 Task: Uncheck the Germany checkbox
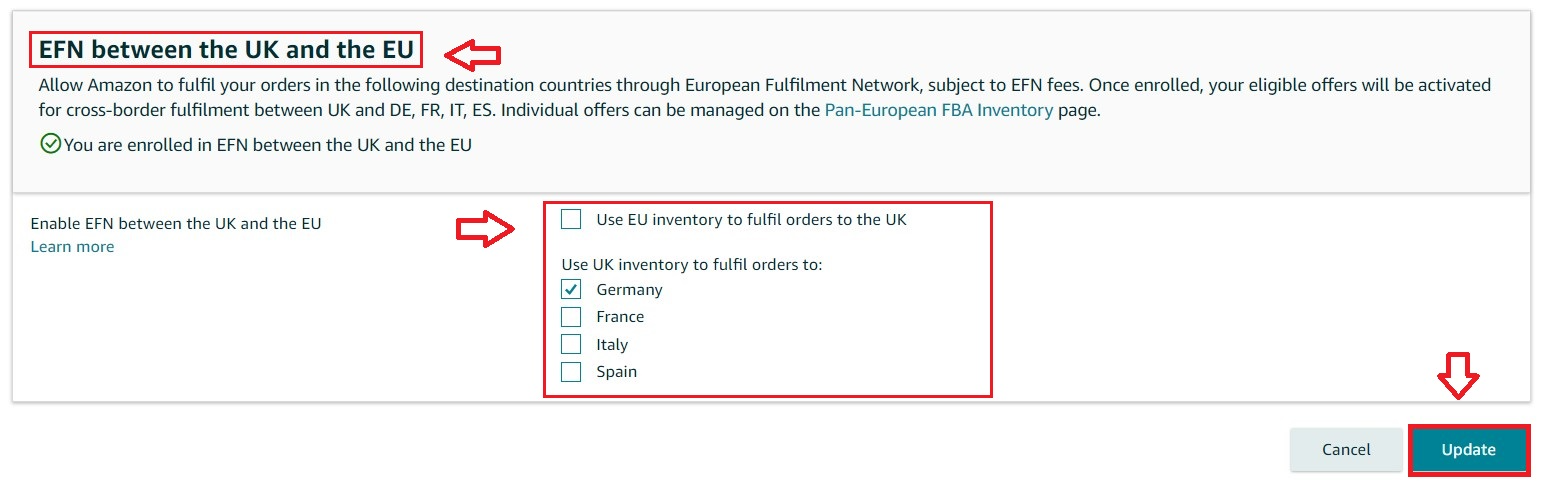pos(571,290)
